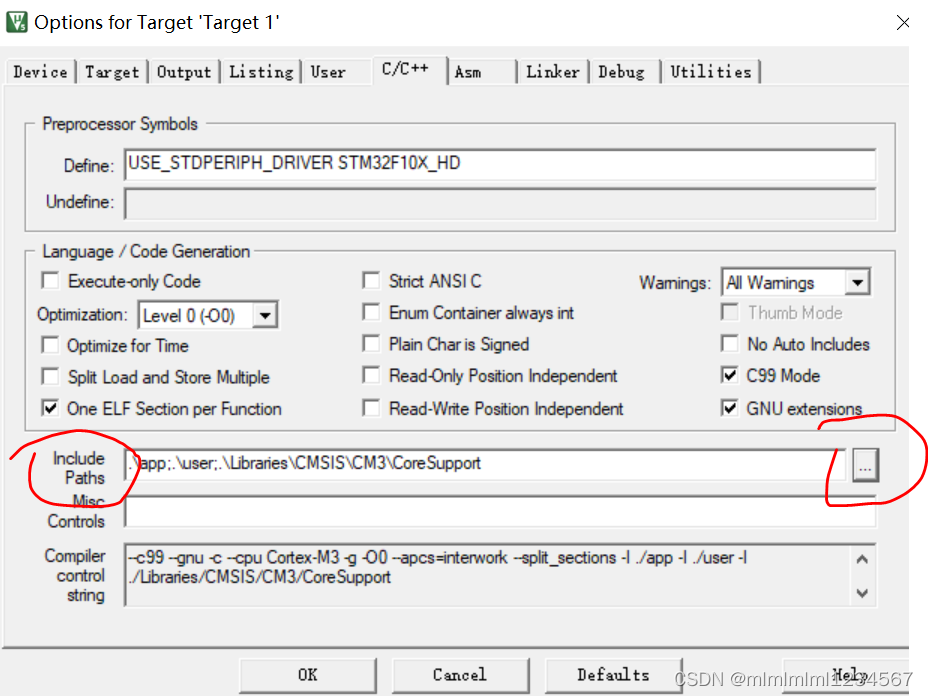Viewport: 928px width, 696px height.
Task: Toggle Read-Write Position Independent checkbox
Action: pyautogui.click(x=371, y=408)
